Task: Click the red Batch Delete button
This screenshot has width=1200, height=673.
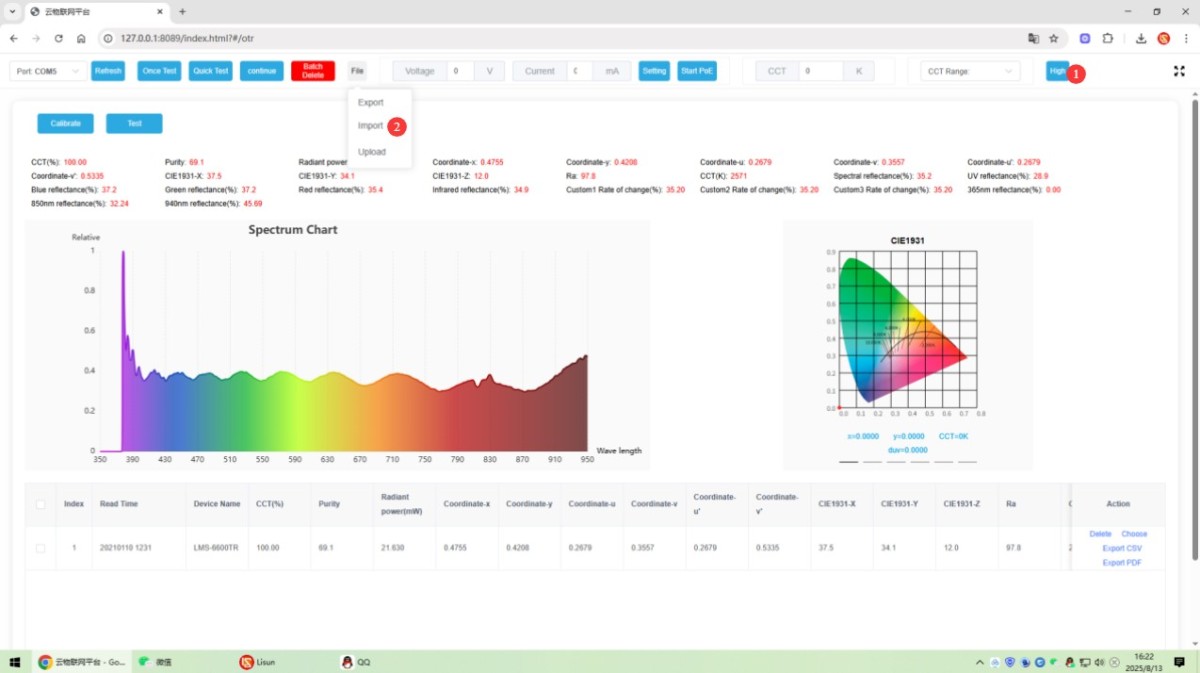Action: 313,71
